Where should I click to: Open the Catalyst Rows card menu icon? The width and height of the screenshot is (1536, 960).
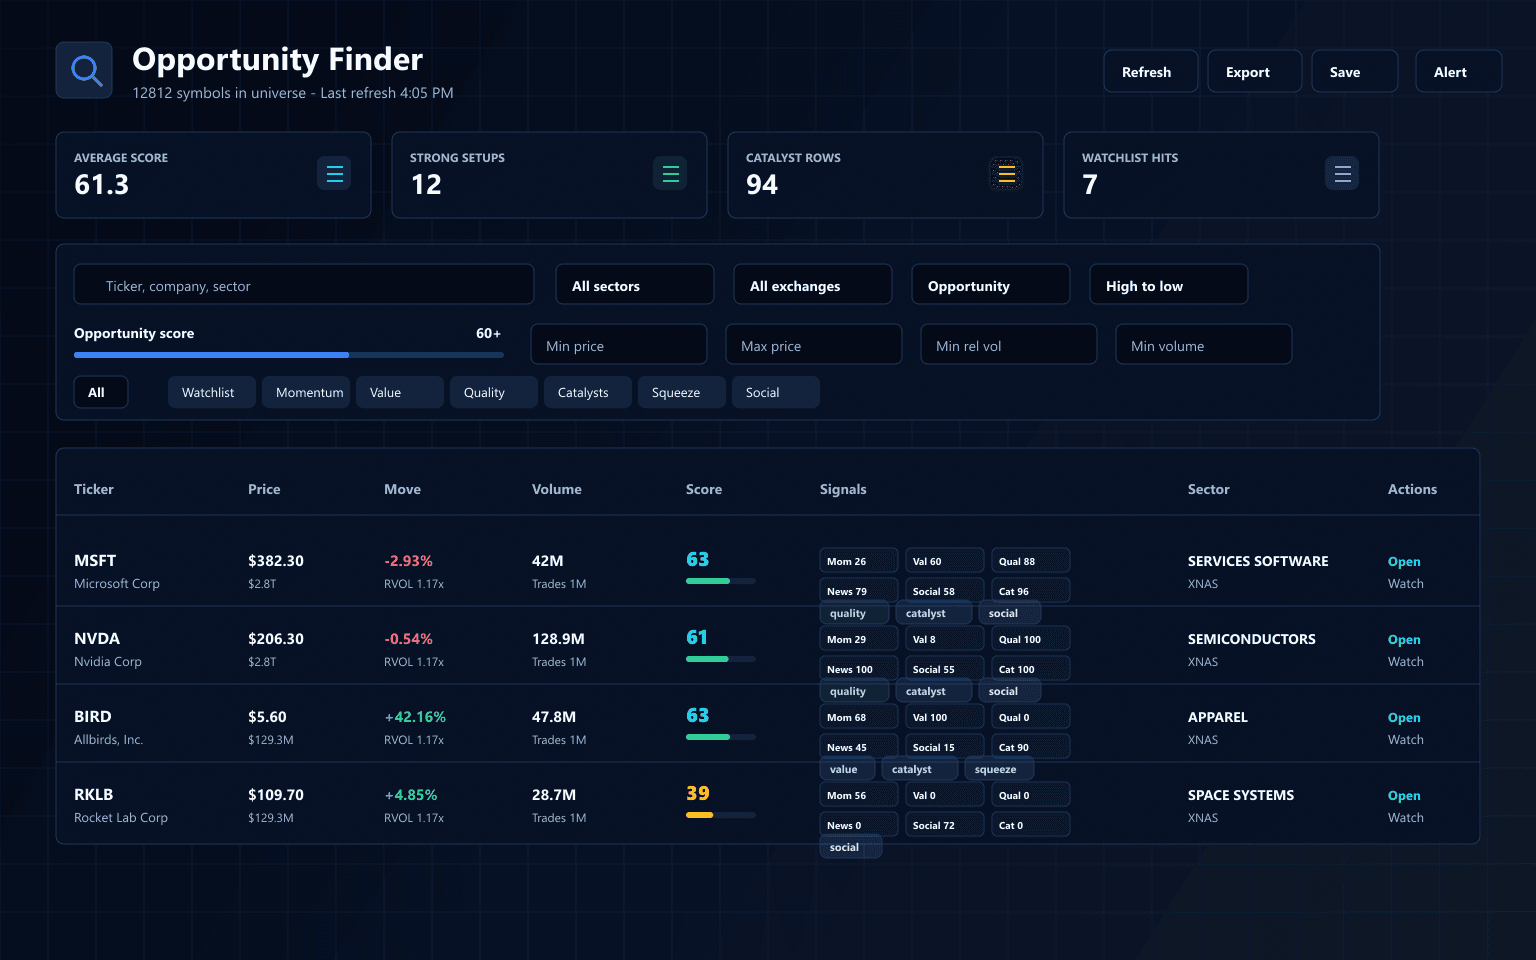[1006, 173]
